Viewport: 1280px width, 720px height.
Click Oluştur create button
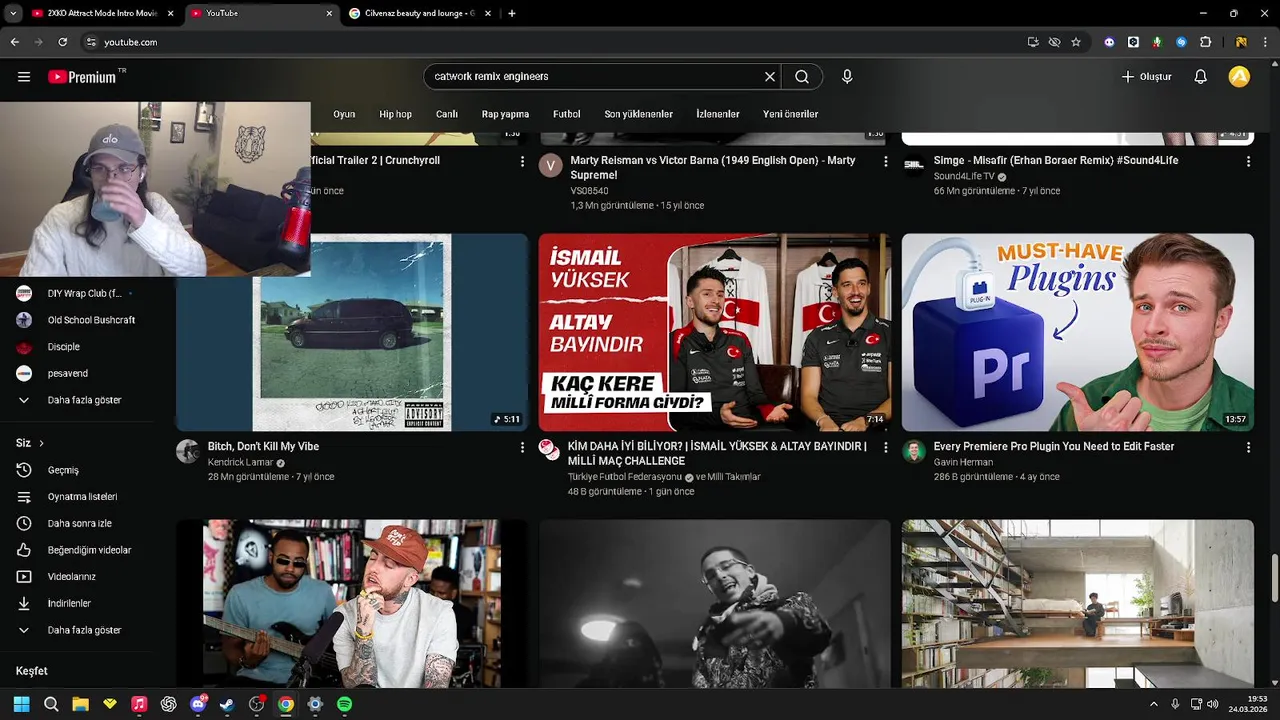(x=1146, y=77)
